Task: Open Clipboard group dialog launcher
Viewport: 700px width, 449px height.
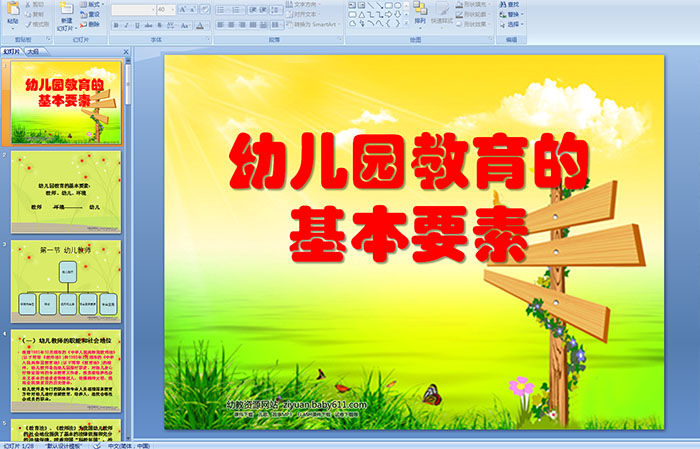Action: click(x=49, y=40)
